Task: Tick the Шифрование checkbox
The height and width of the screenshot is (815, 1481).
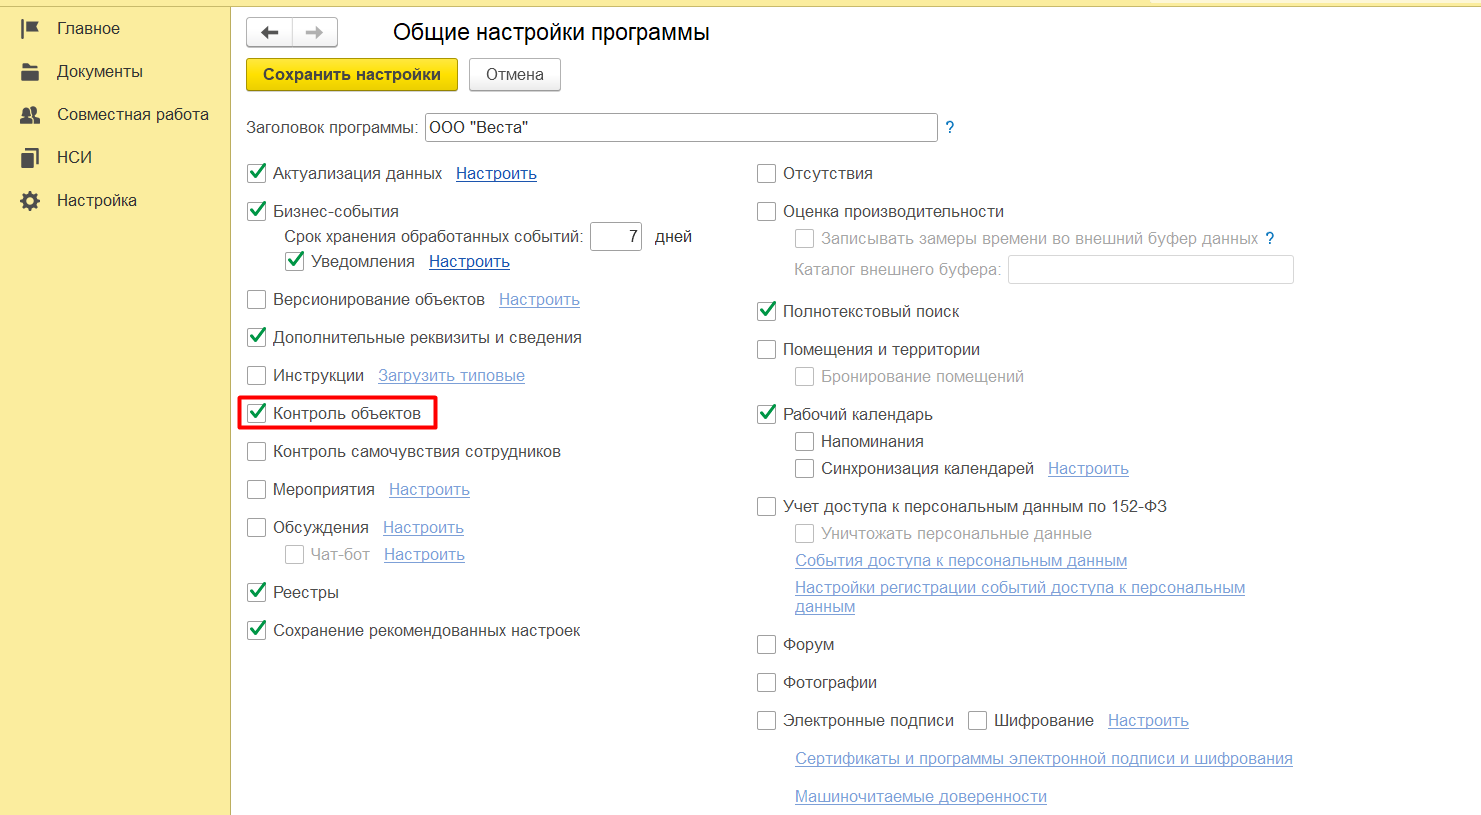Action: (x=978, y=721)
